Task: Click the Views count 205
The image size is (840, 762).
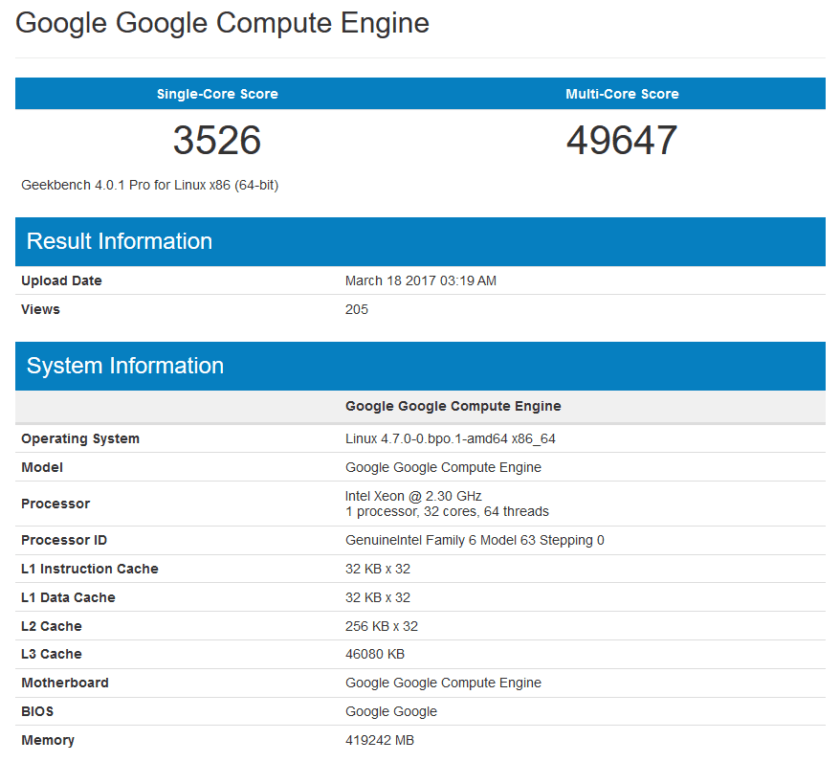Action: pos(357,310)
